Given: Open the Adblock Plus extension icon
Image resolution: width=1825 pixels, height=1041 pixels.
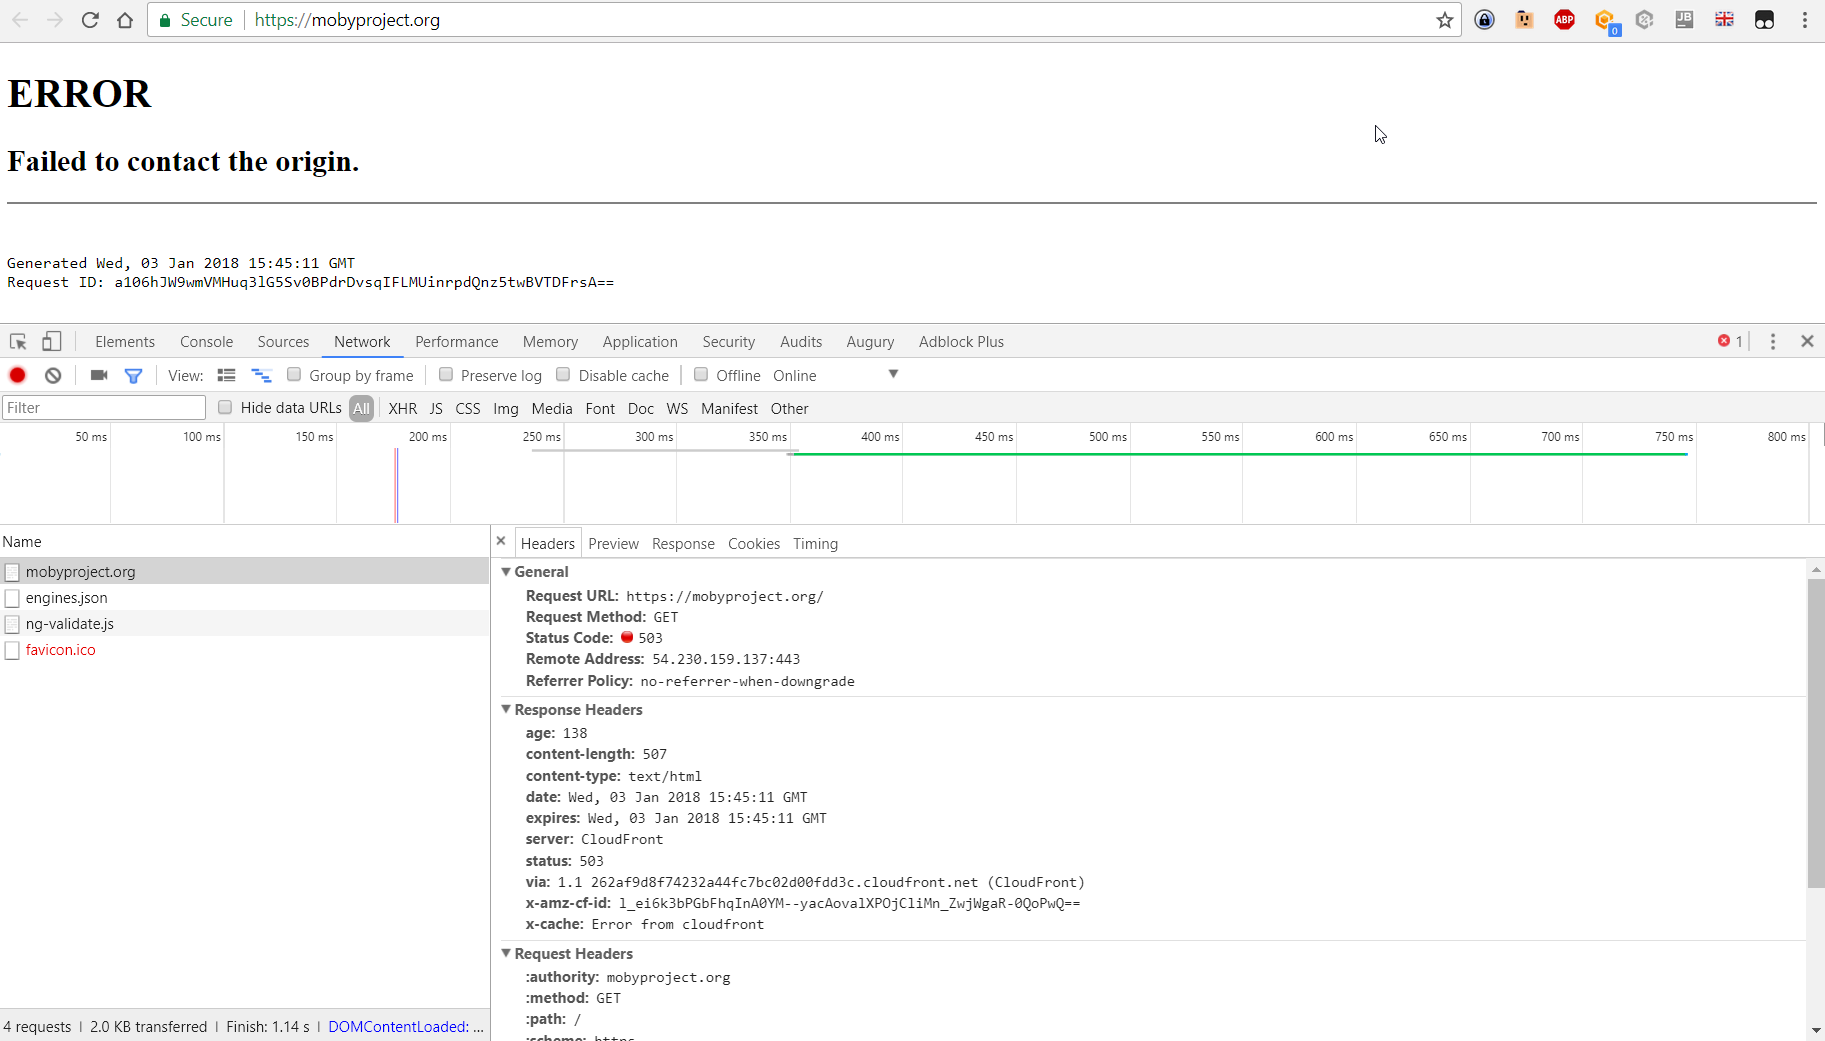Looking at the screenshot, I should (x=1565, y=20).
